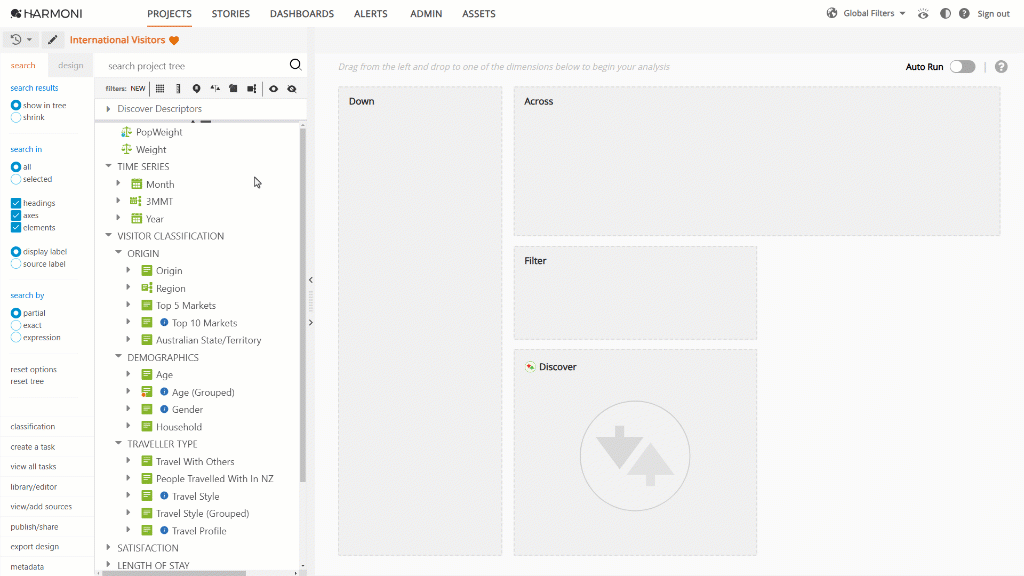The image size is (1024, 576).
Task: Open the ADMIN menu
Action: coord(426,14)
